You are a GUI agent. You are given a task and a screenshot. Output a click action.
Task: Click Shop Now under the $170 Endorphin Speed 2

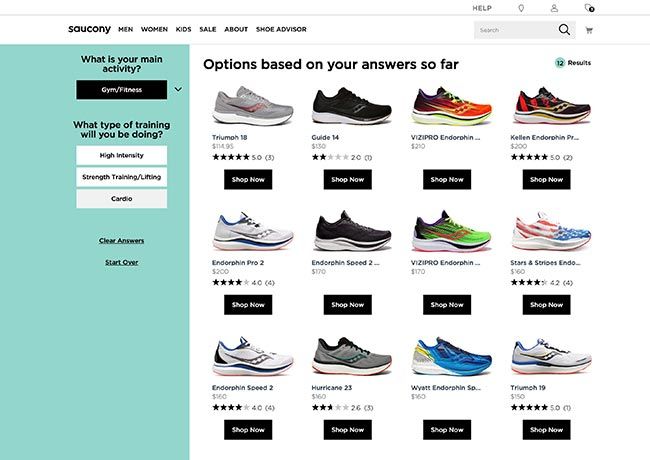pos(347,305)
